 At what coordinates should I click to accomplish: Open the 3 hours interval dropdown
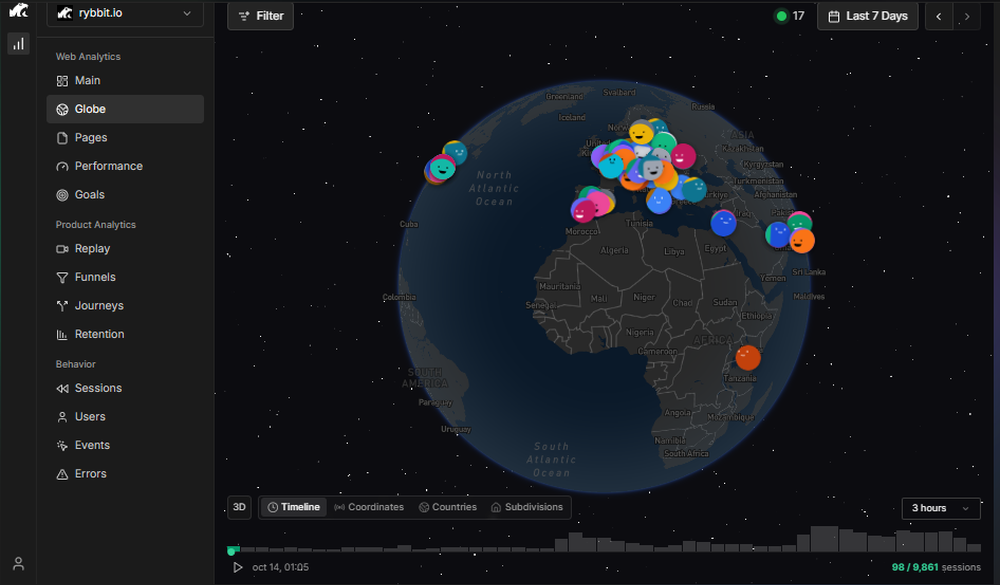[x=939, y=508]
